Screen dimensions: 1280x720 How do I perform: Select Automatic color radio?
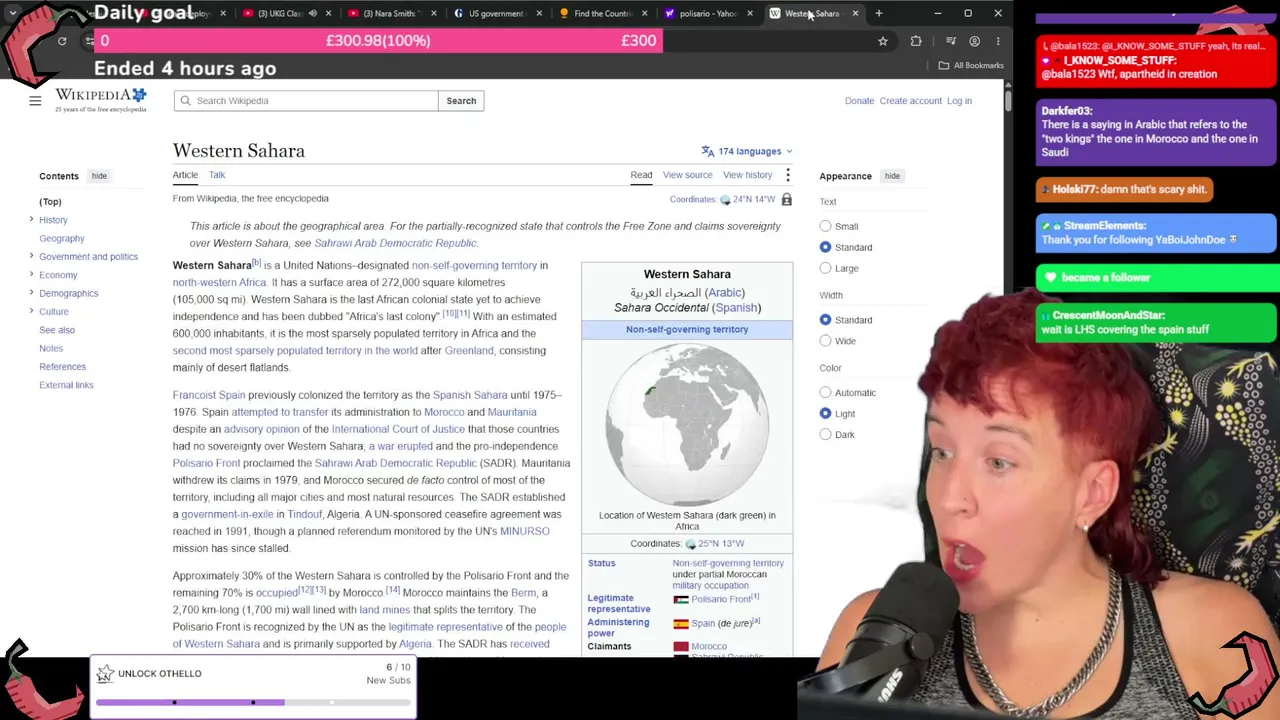click(826, 393)
